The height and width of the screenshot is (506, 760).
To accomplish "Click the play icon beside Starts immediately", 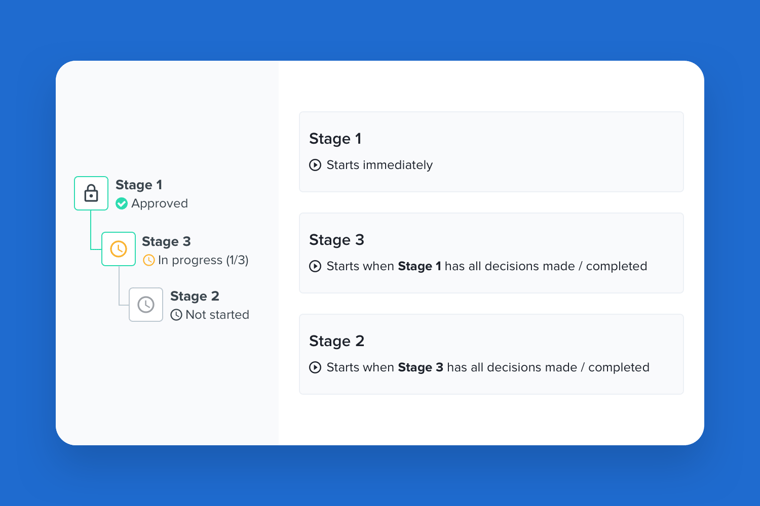I will coord(315,165).
